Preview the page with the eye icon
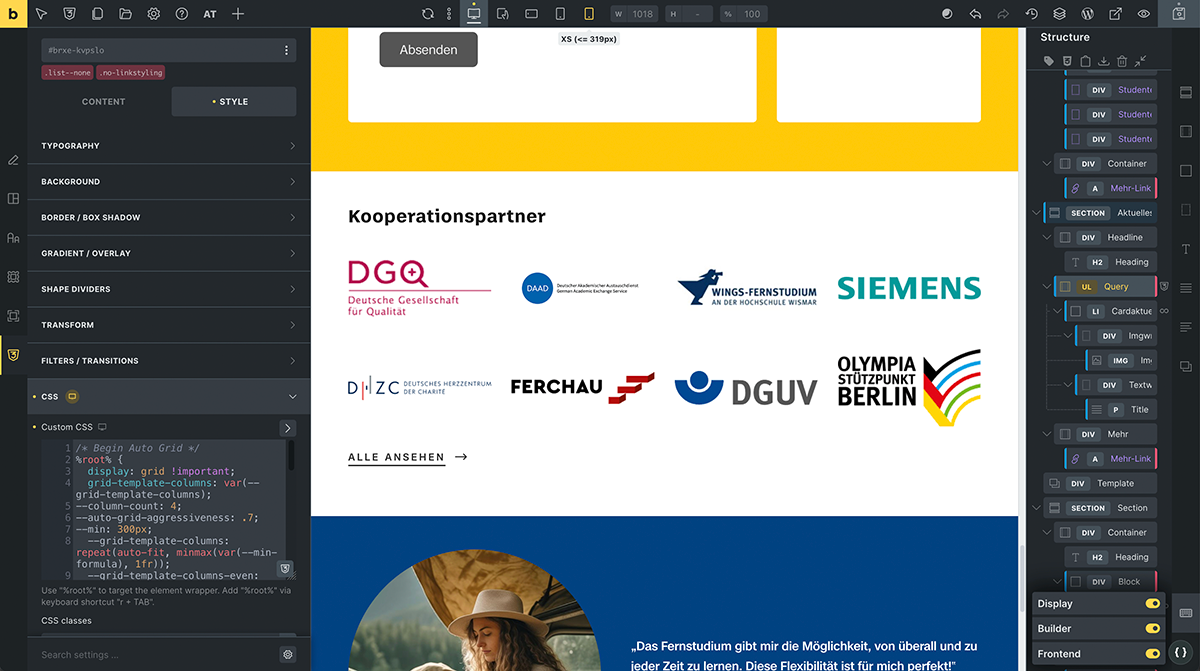The width and height of the screenshot is (1200, 671). pyautogui.click(x=1144, y=14)
